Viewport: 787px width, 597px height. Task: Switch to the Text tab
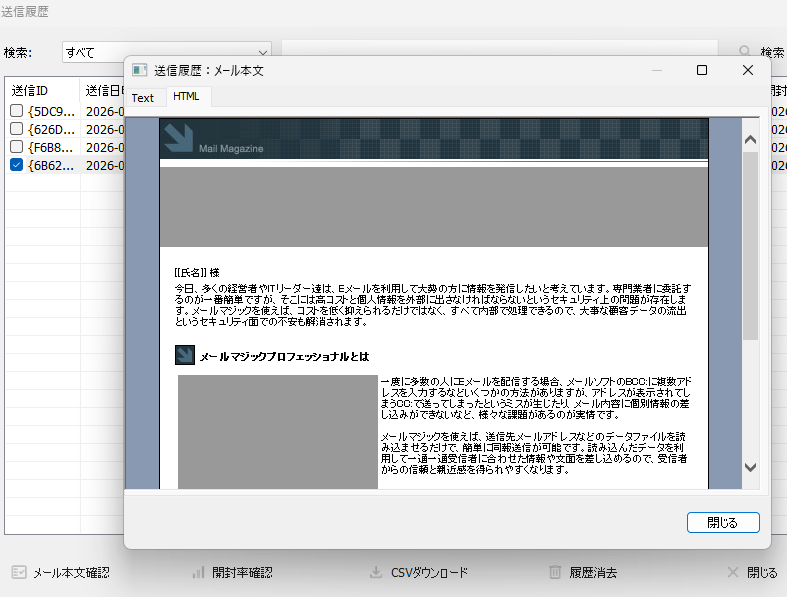[143, 97]
